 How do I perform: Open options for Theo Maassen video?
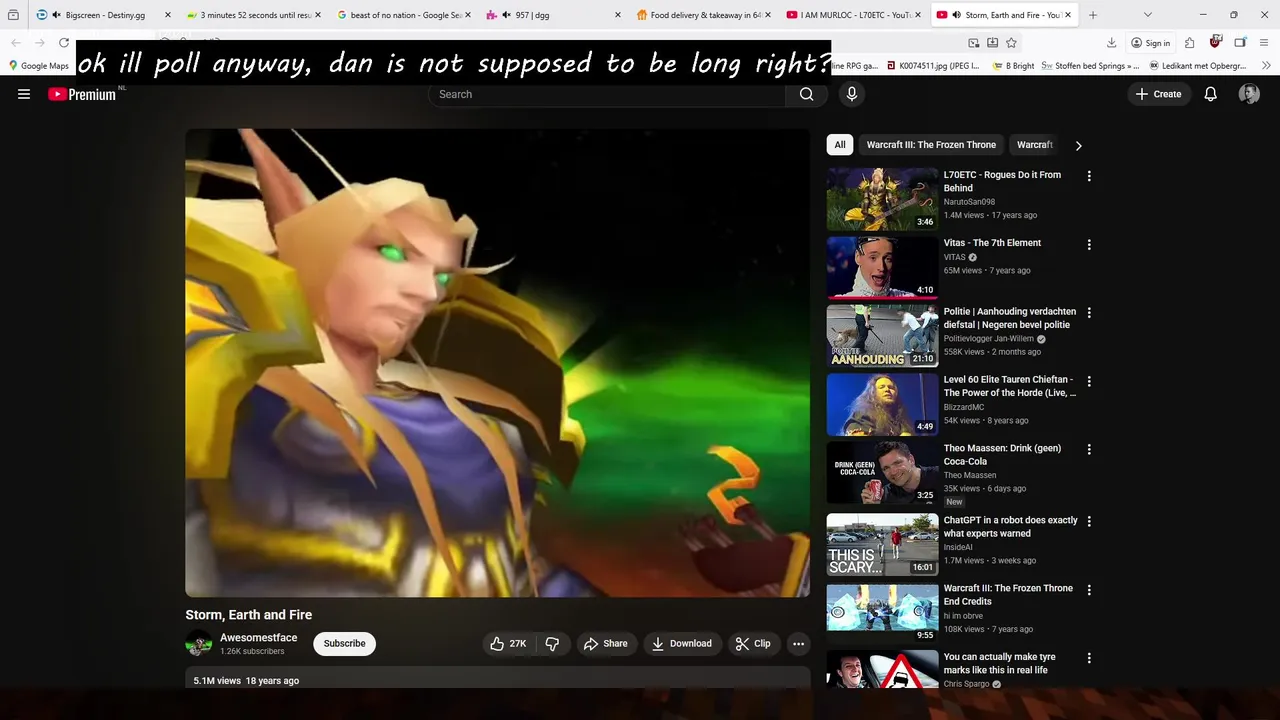click(1089, 450)
